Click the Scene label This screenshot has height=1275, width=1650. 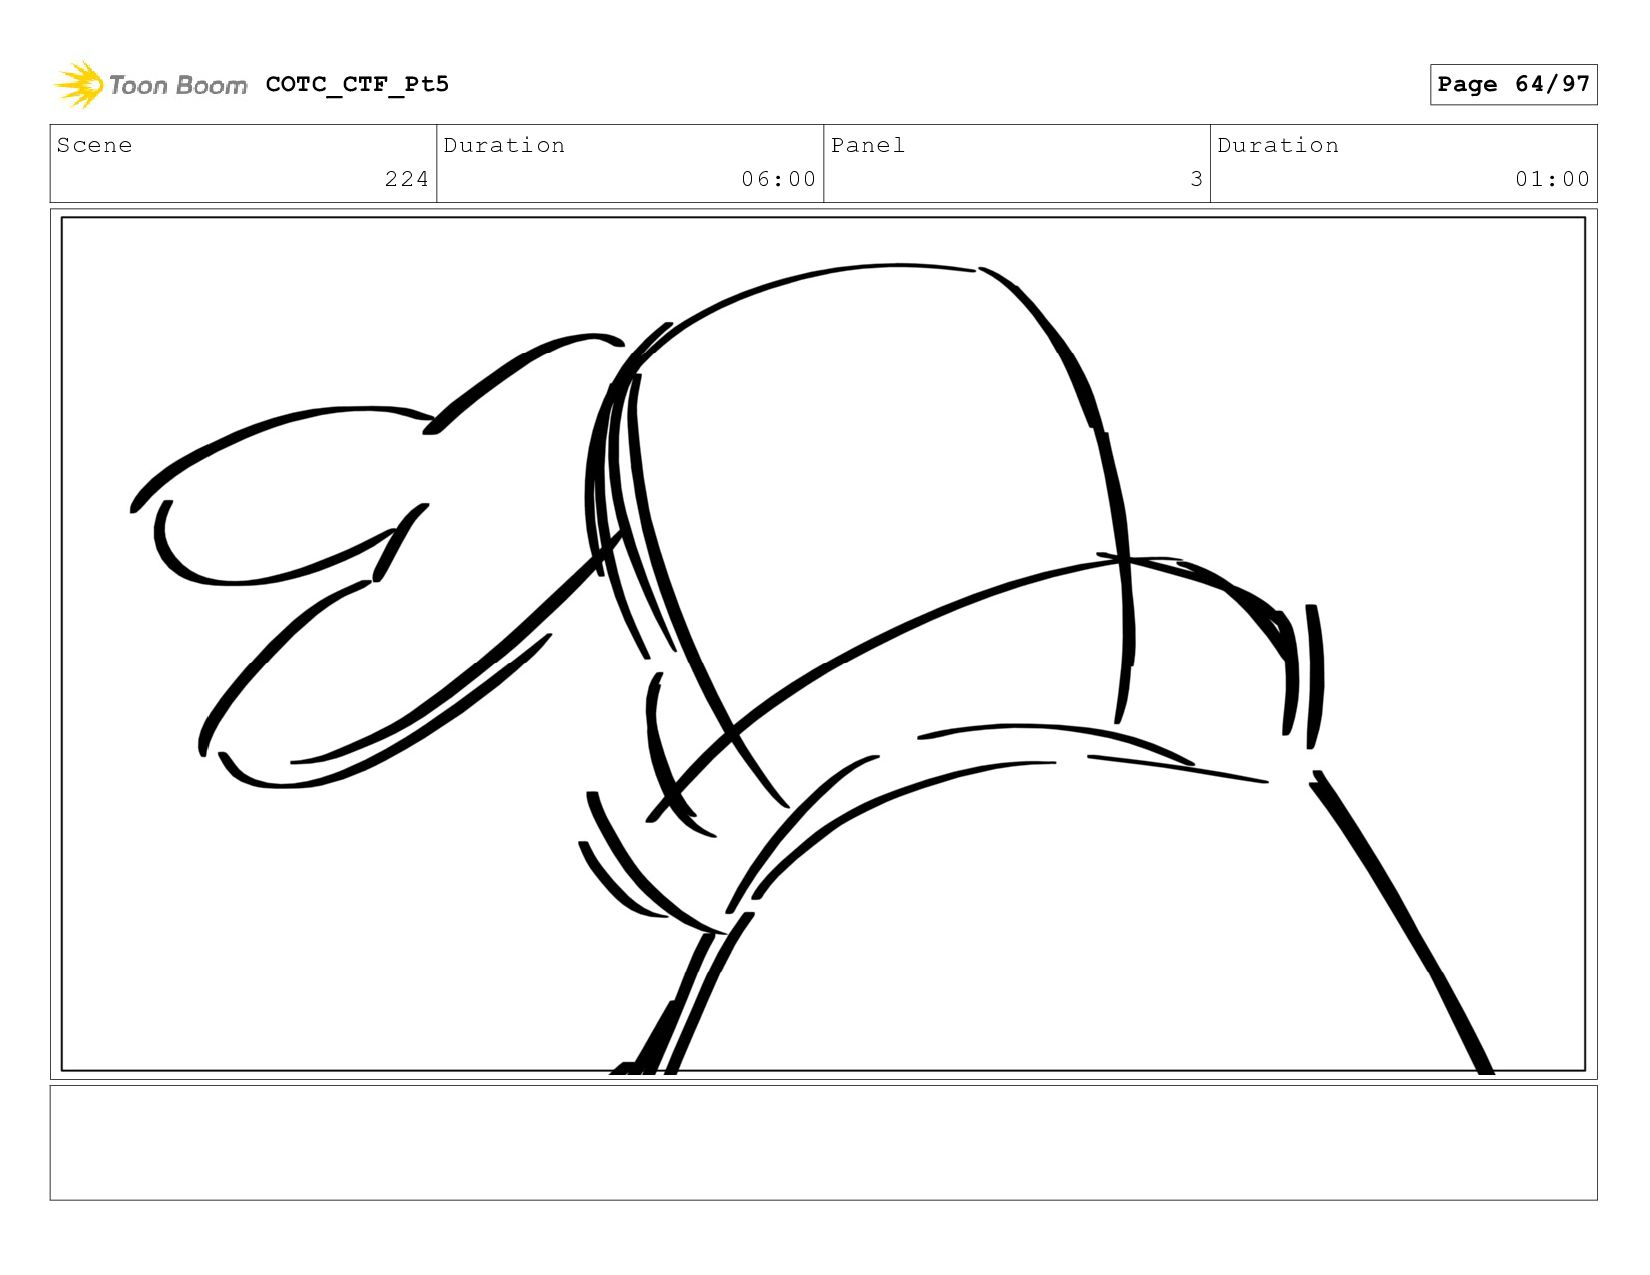pyautogui.click(x=94, y=146)
